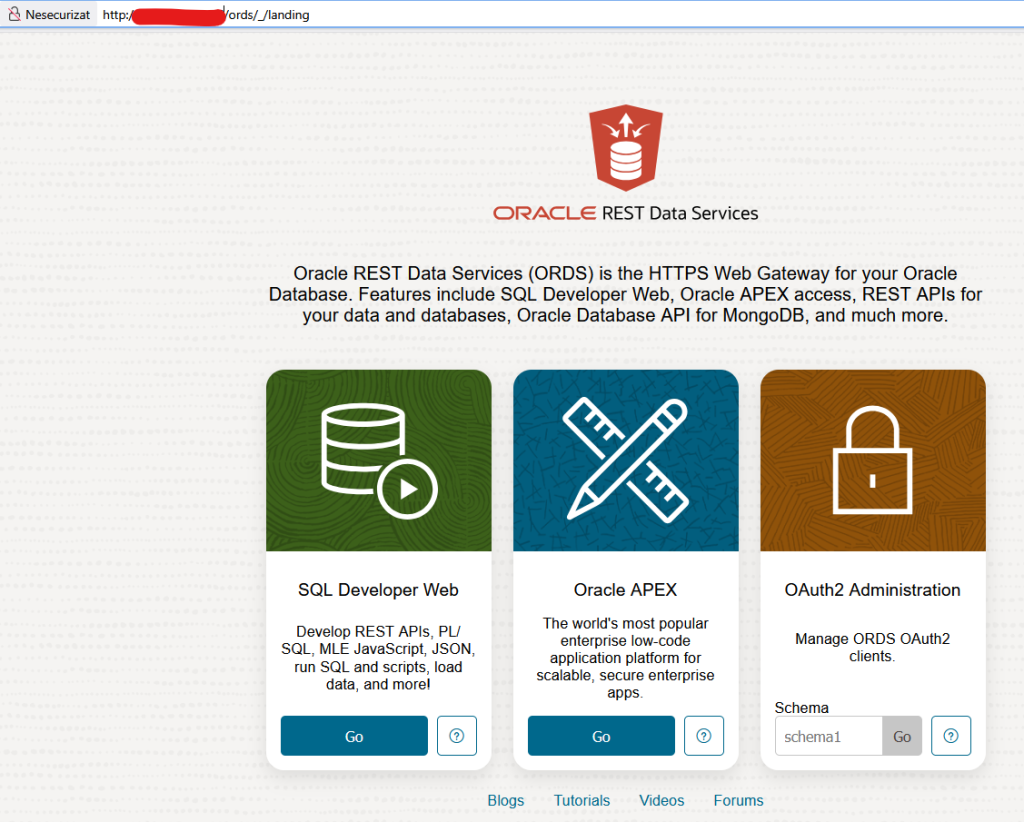
Task: Click the OAuth2 Administration card title
Action: pos(872,590)
